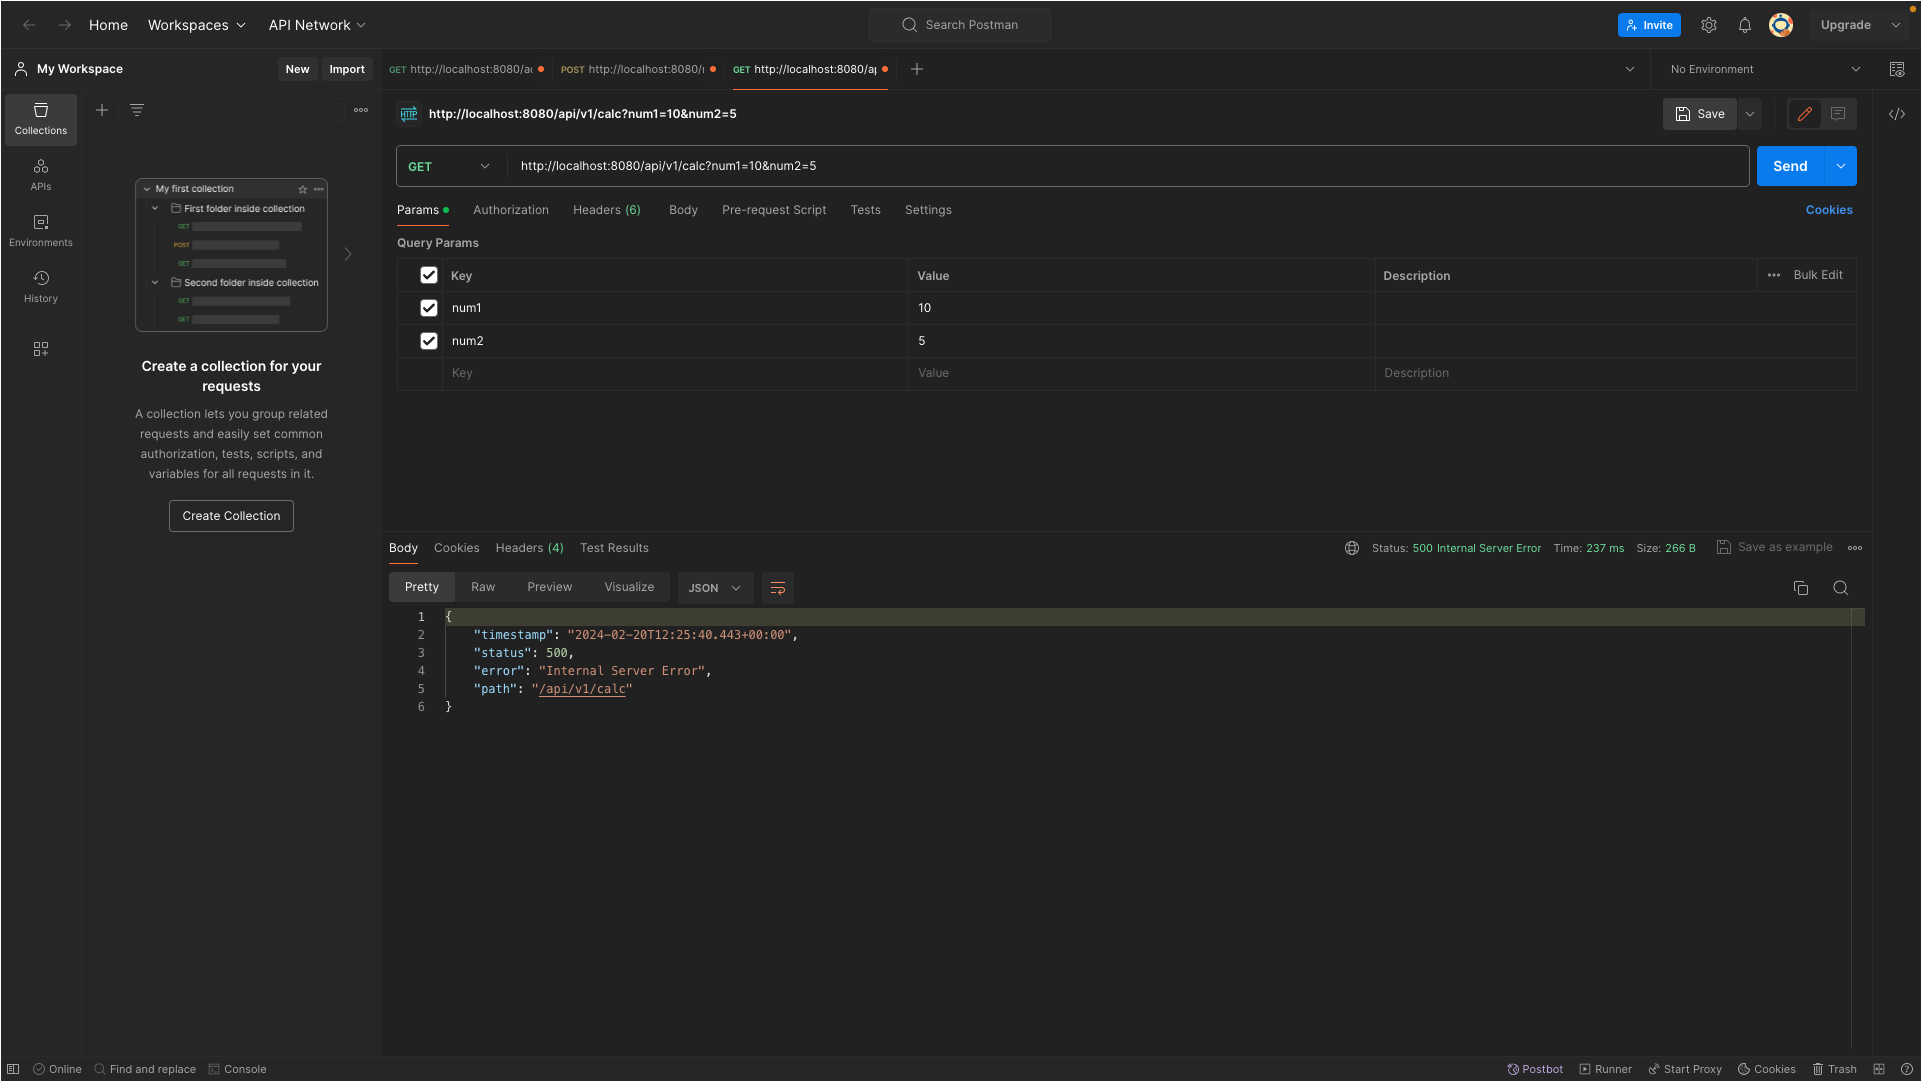Image resolution: width=1921 pixels, height=1081 pixels.
Task: Open response three-dot options menu
Action: 1855,548
